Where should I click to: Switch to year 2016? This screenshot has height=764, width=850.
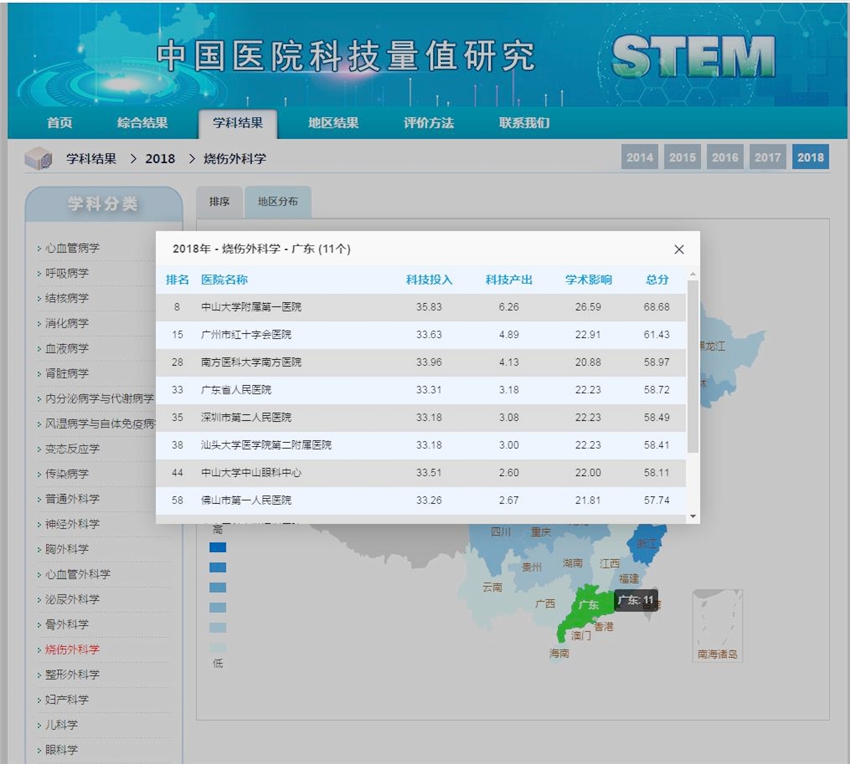coord(725,157)
